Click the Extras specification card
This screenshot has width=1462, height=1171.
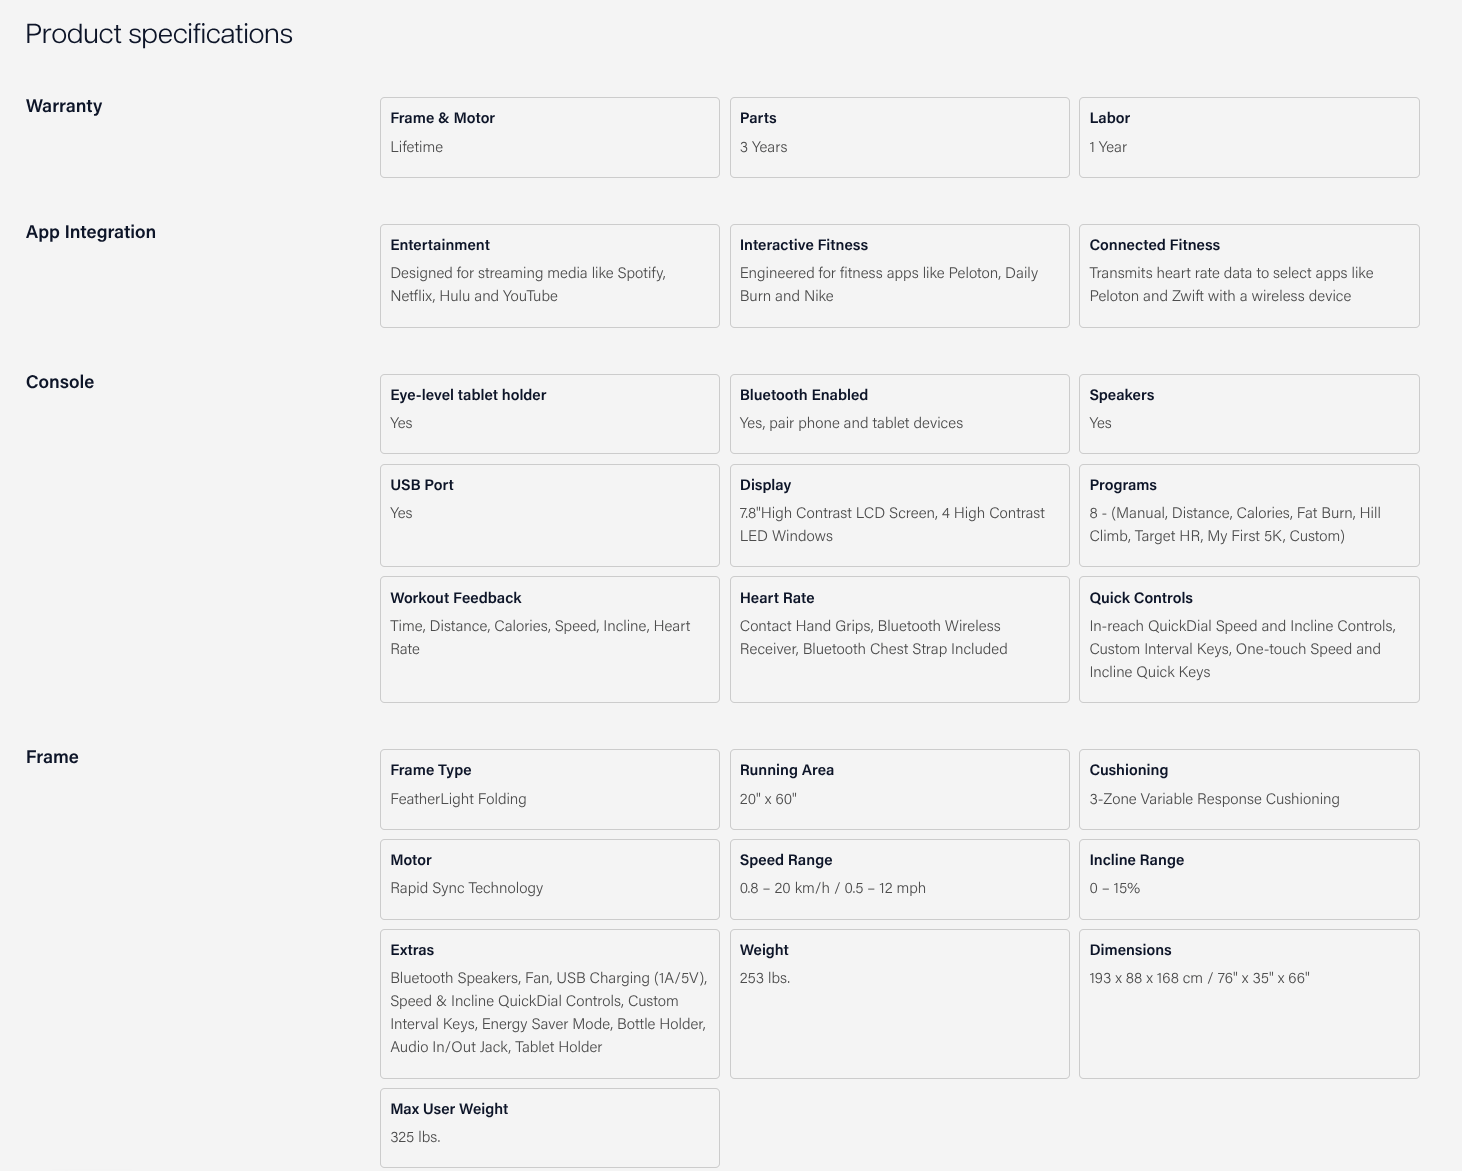point(549,1003)
